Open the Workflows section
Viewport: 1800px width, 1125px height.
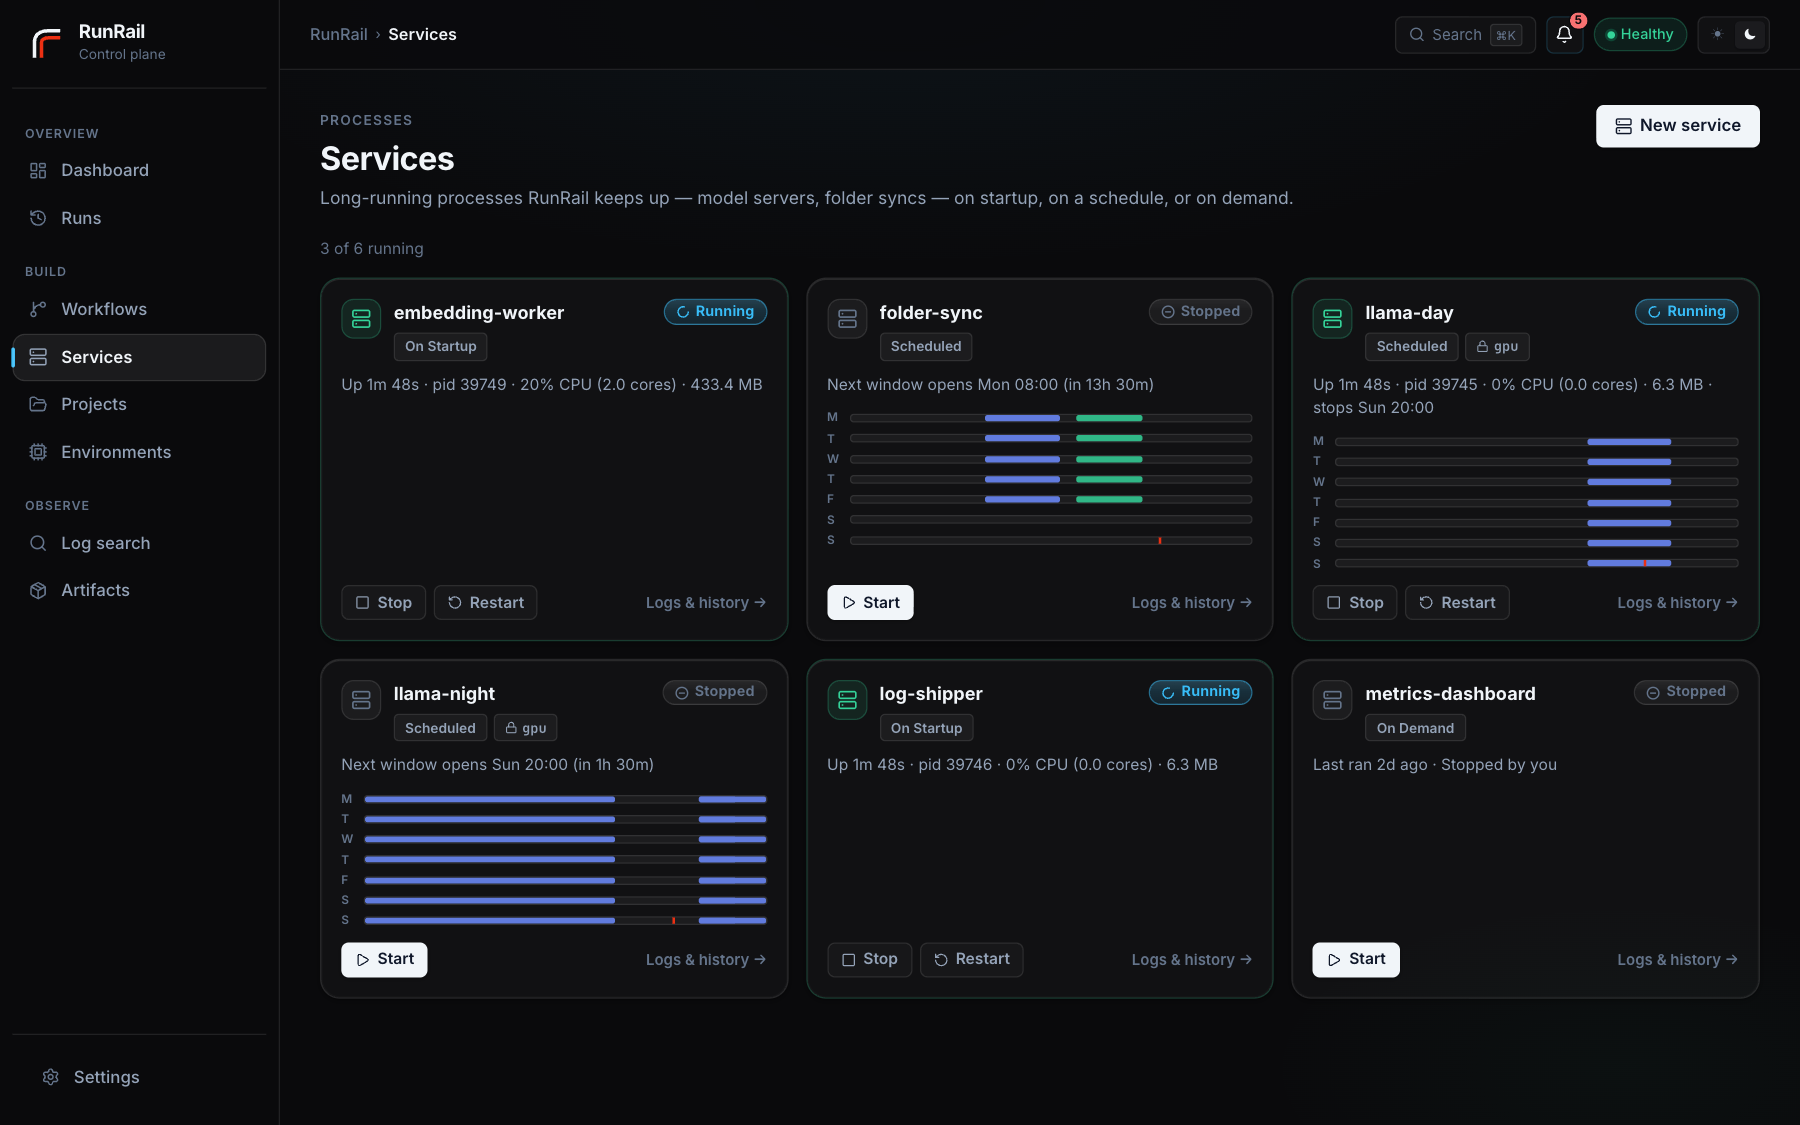click(139, 310)
